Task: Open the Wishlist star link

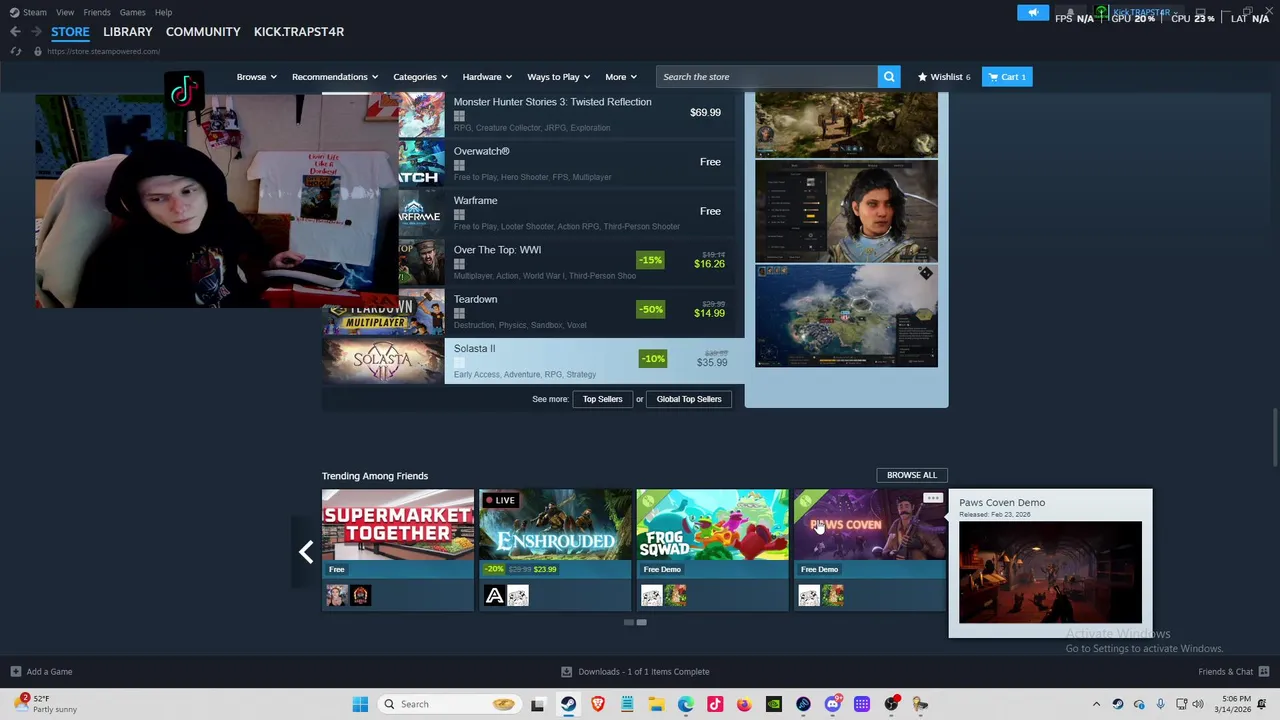Action: [x=944, y=77]
